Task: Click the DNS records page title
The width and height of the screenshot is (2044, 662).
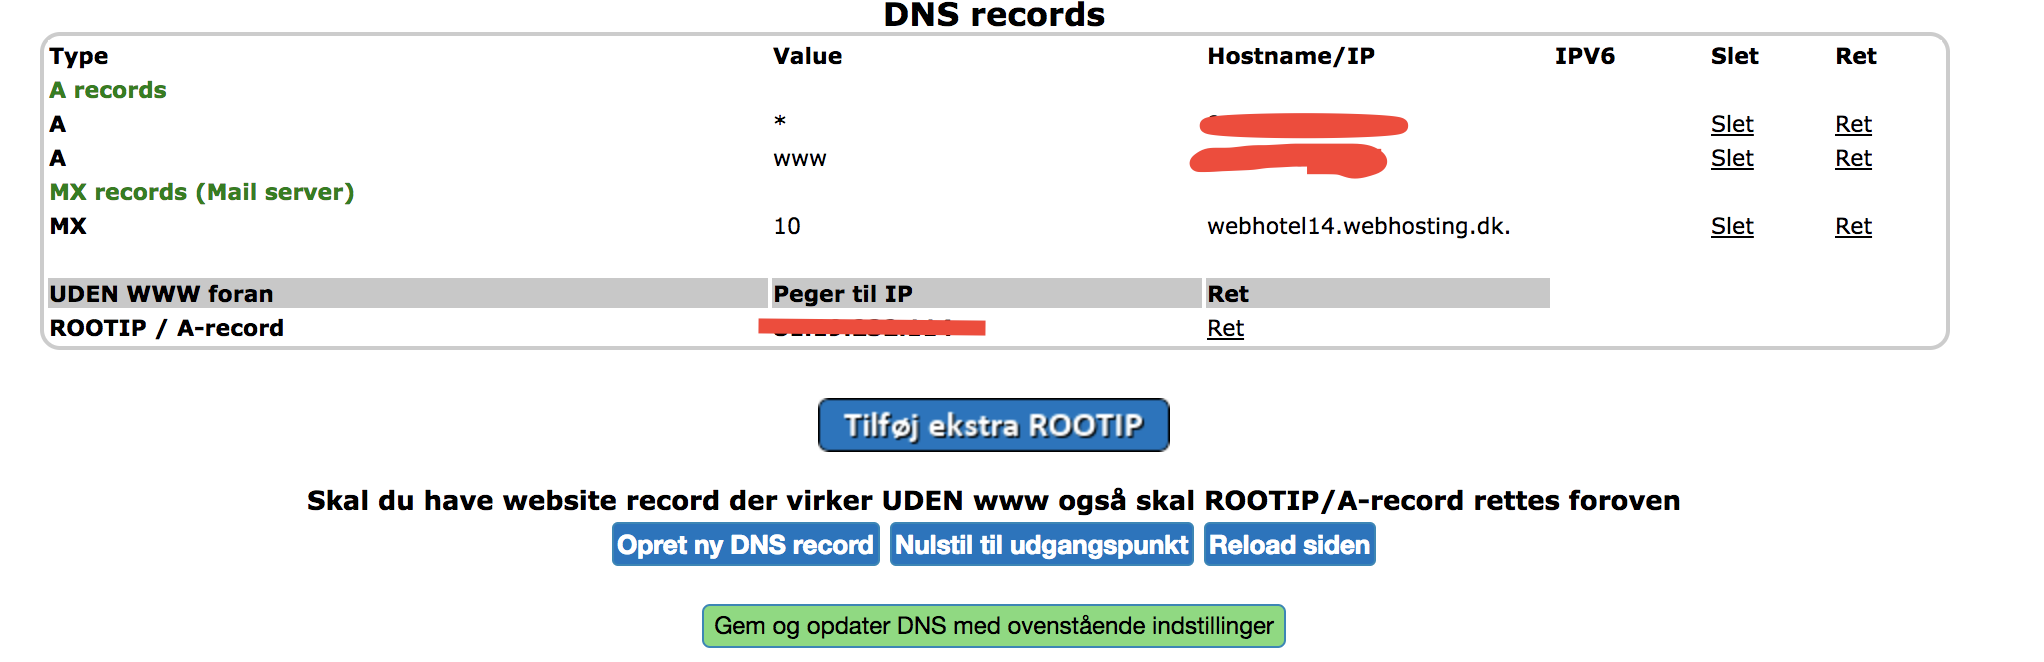Action: coord(993,15)
